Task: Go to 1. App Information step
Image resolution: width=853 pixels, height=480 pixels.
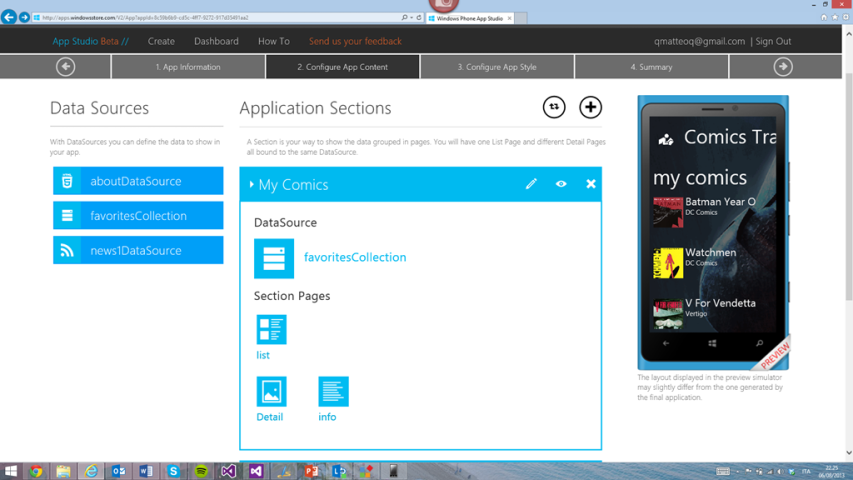Action: click(x=188, y=67)
